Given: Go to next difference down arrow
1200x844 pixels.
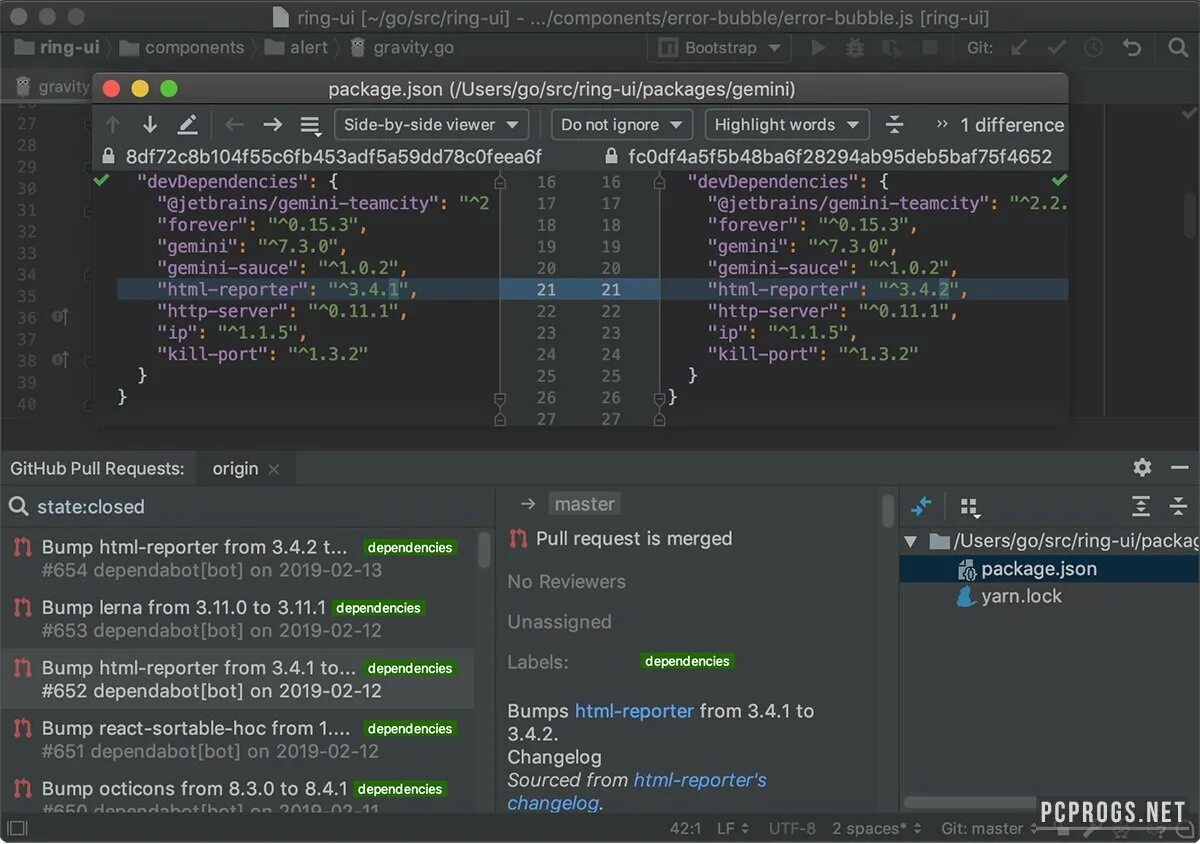Looking at the screenshot, I should pos(150,125).
